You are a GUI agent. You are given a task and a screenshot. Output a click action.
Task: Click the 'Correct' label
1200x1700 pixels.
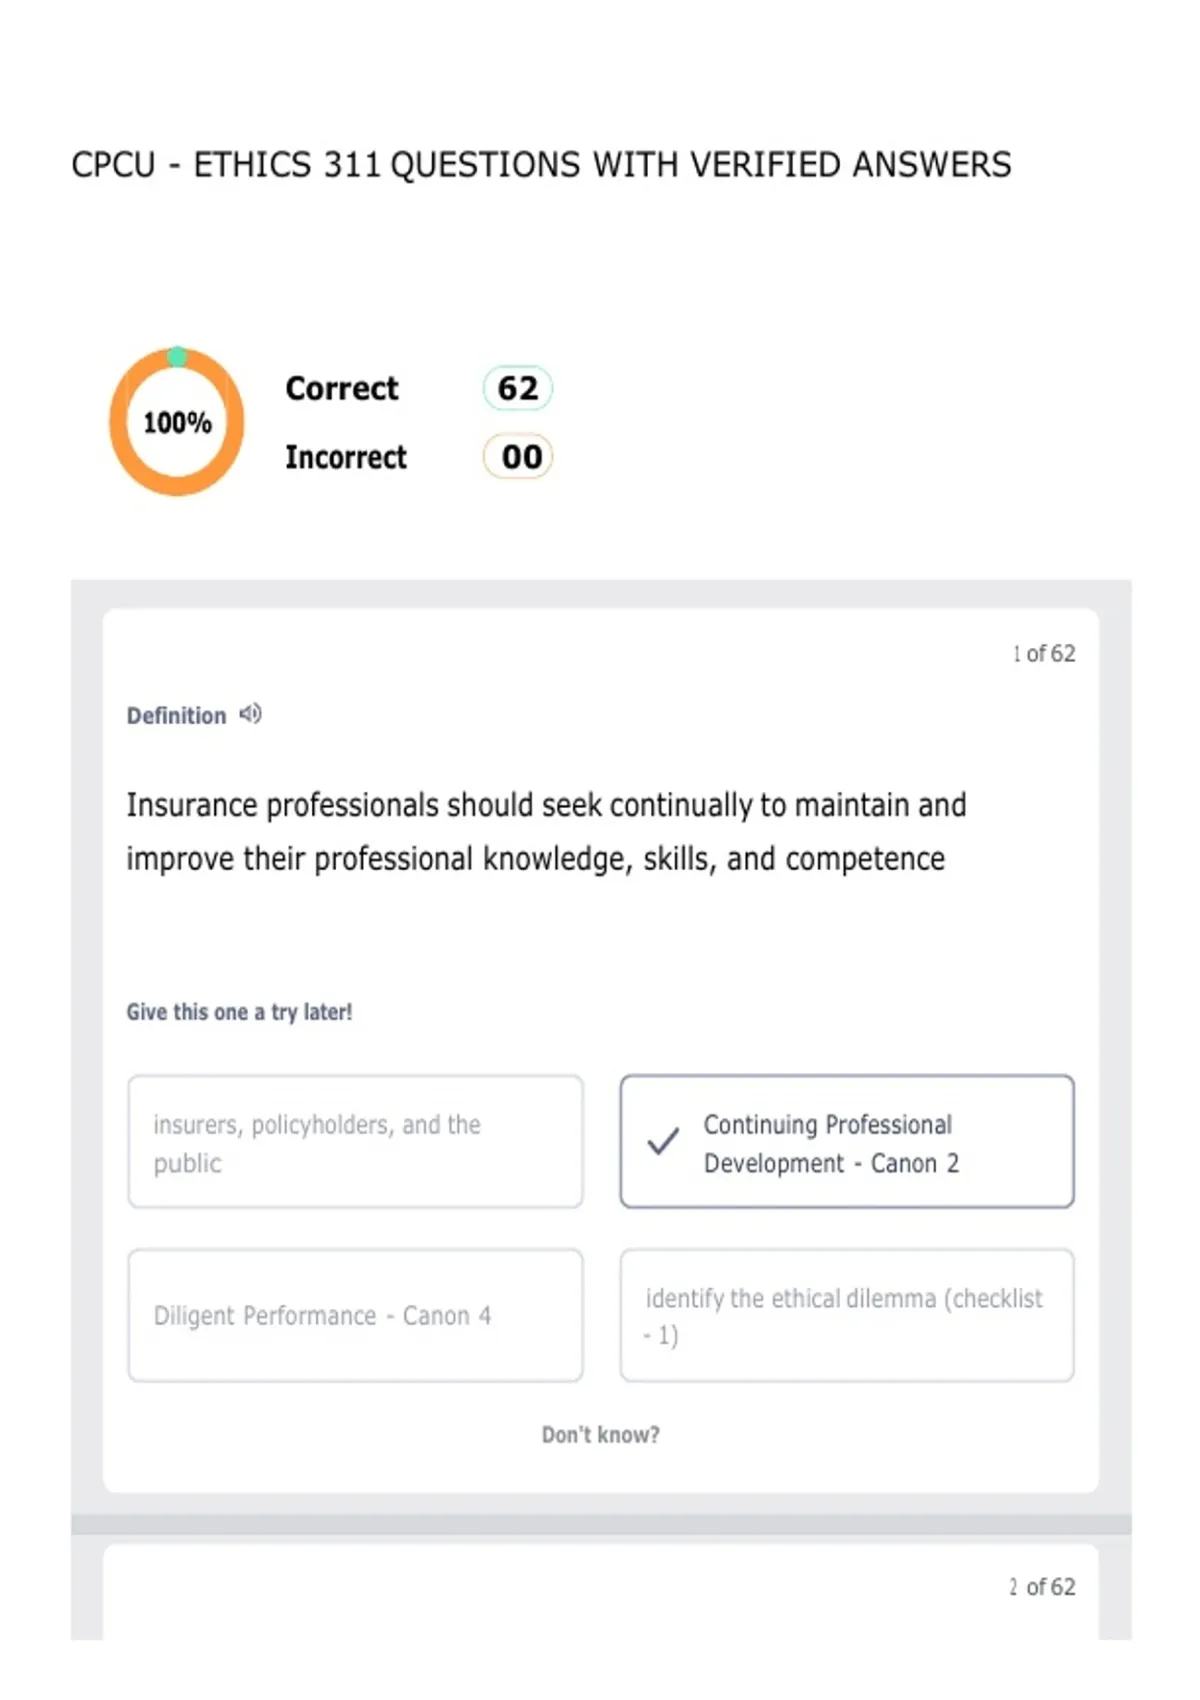tap(342, 388)
